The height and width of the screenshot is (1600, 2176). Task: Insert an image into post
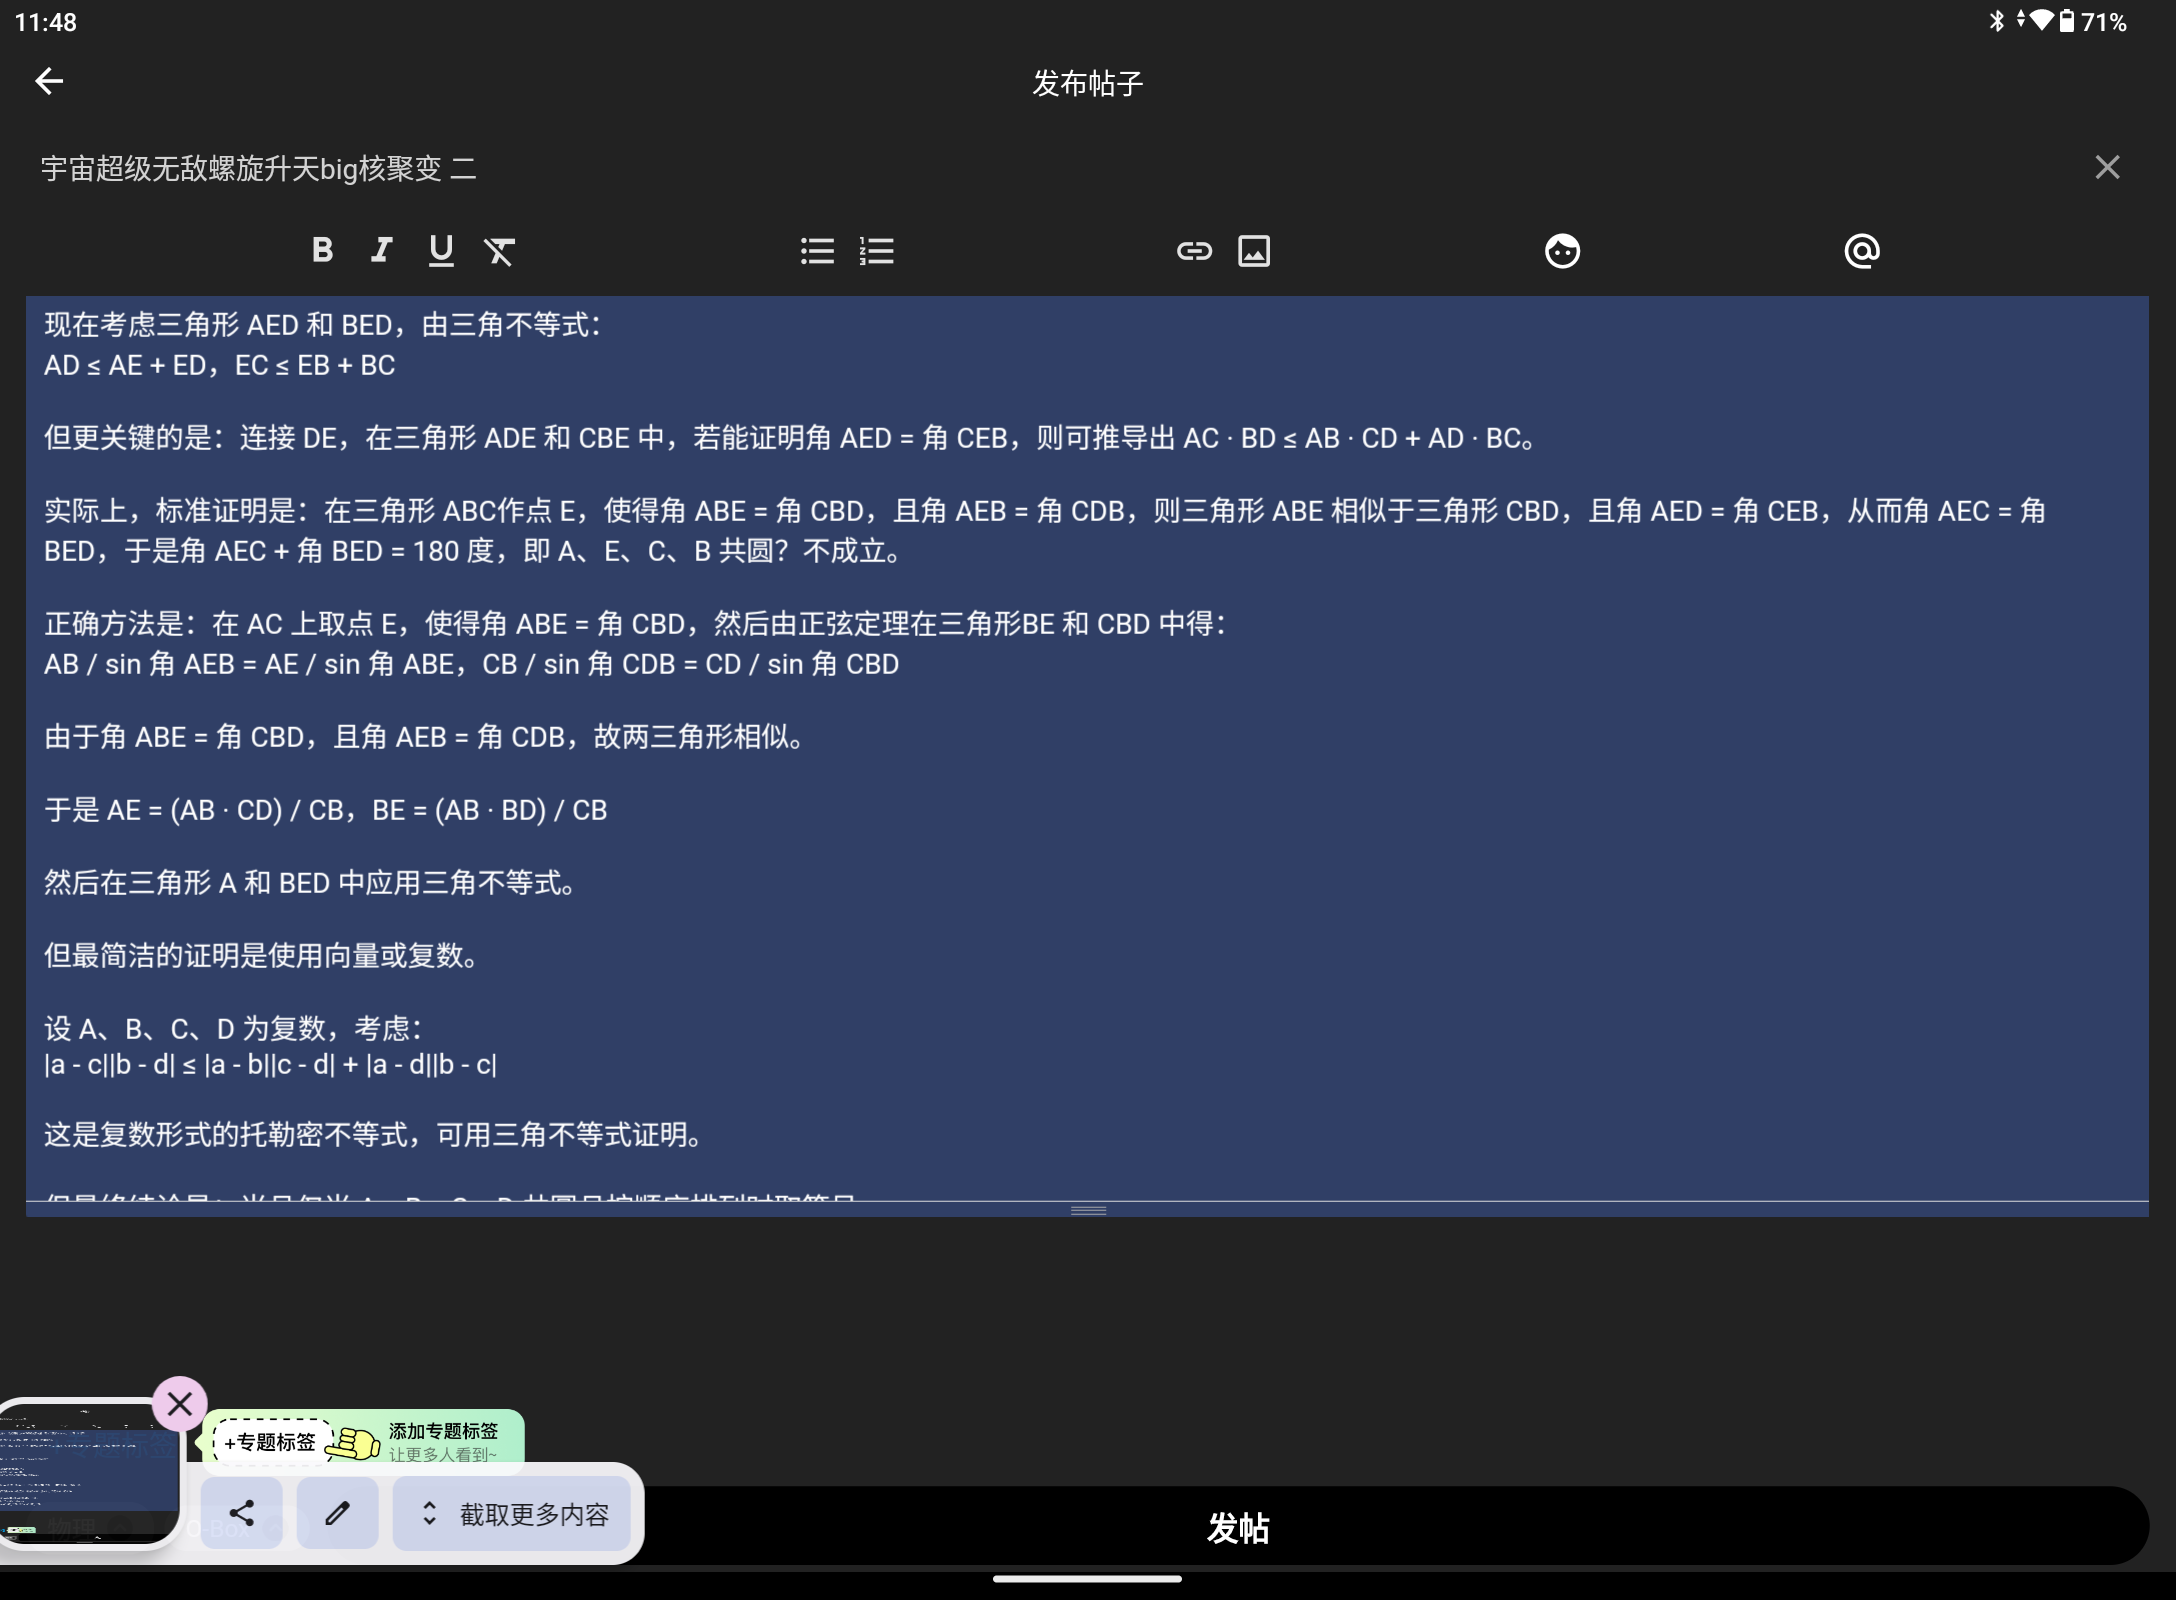coord(1254,251)
